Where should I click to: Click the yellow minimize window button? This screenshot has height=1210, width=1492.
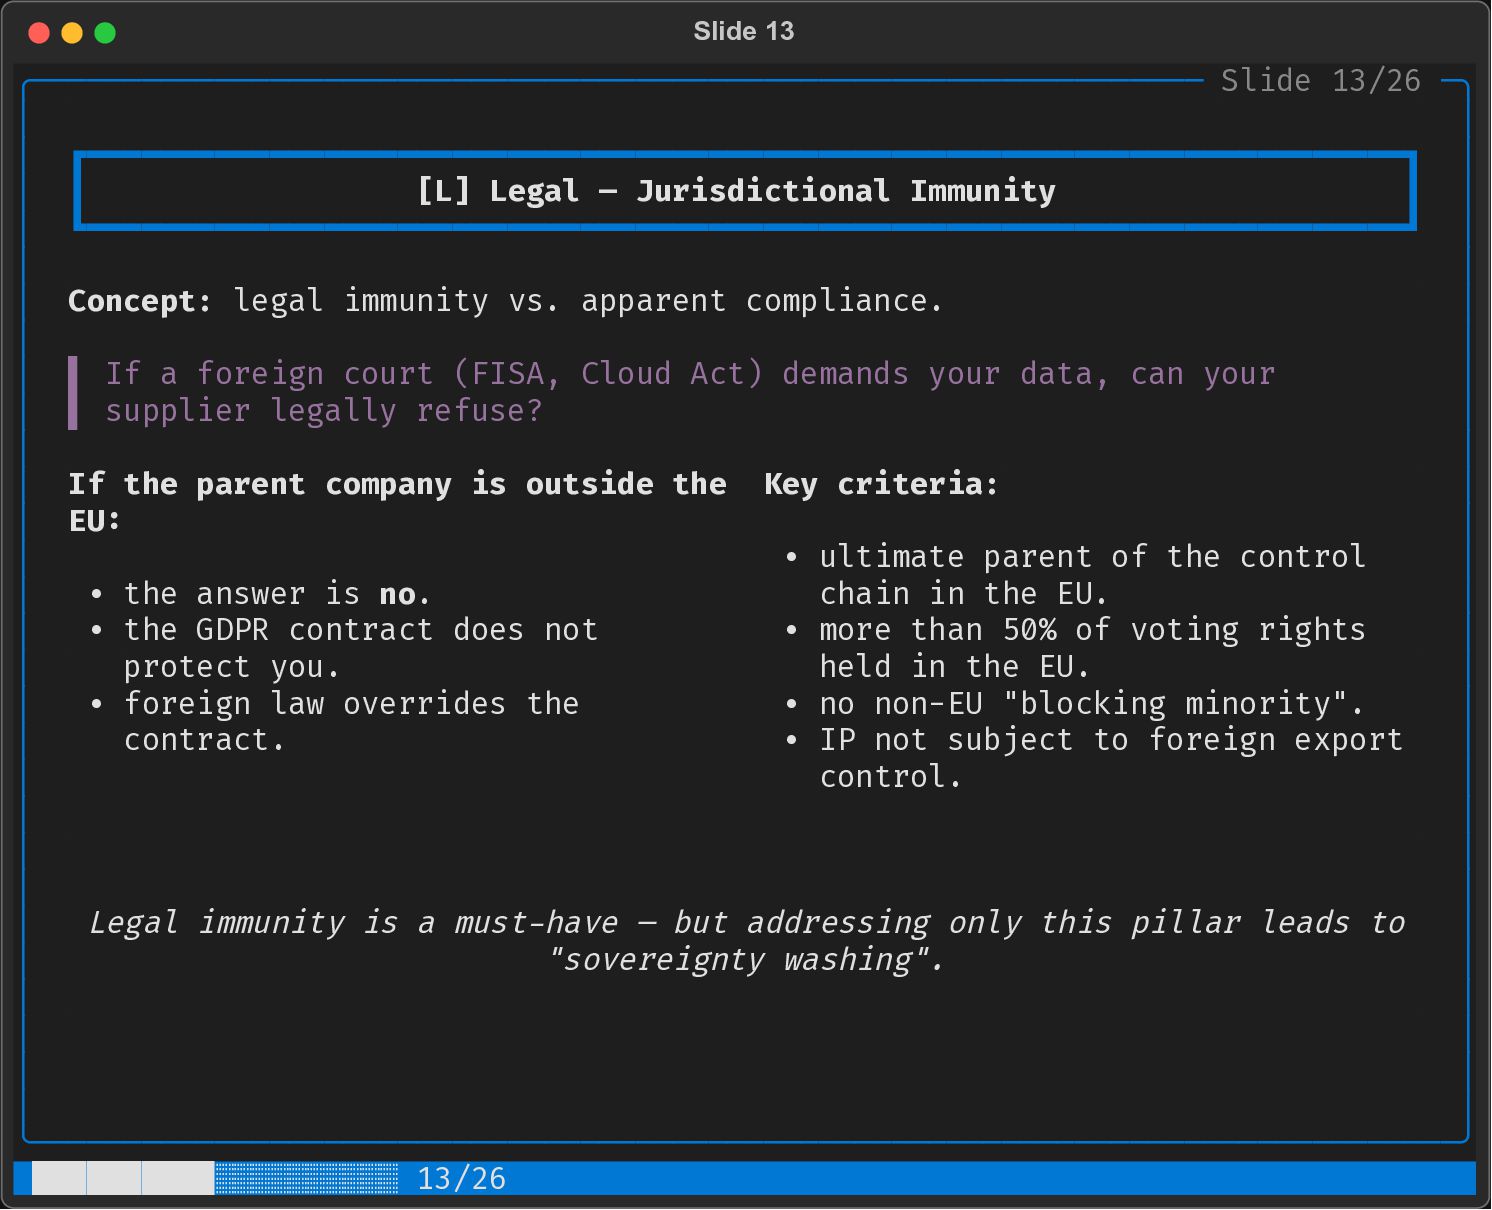click(72, 33)
